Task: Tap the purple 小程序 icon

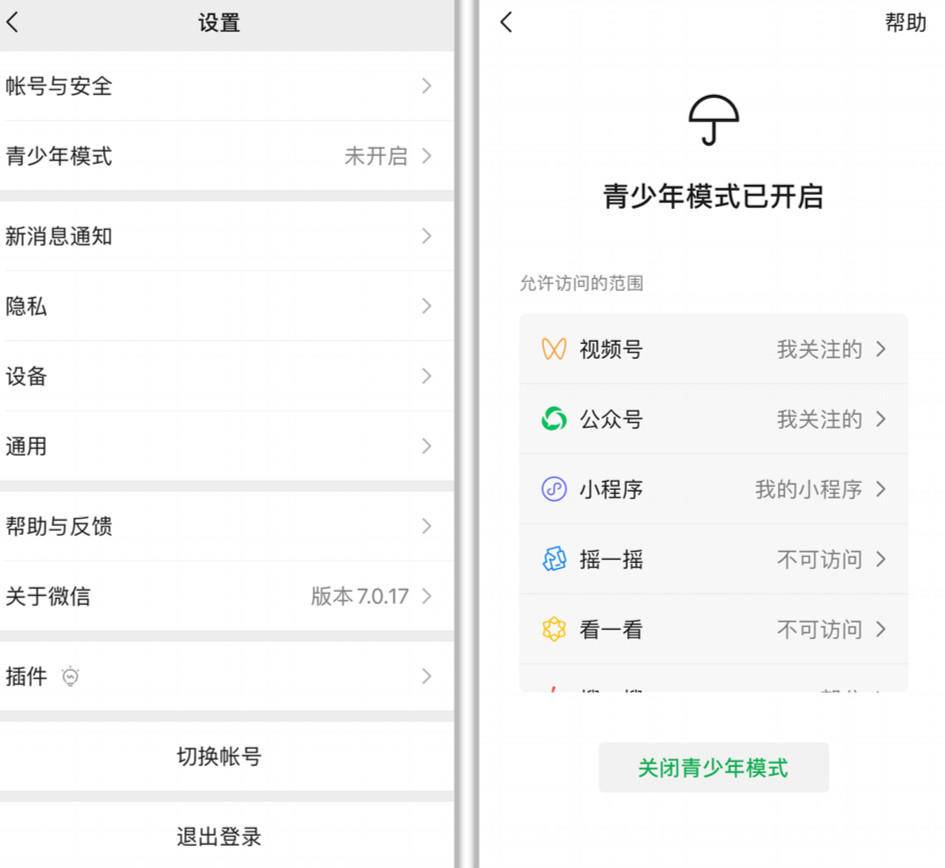Action: tap(554, 489)
